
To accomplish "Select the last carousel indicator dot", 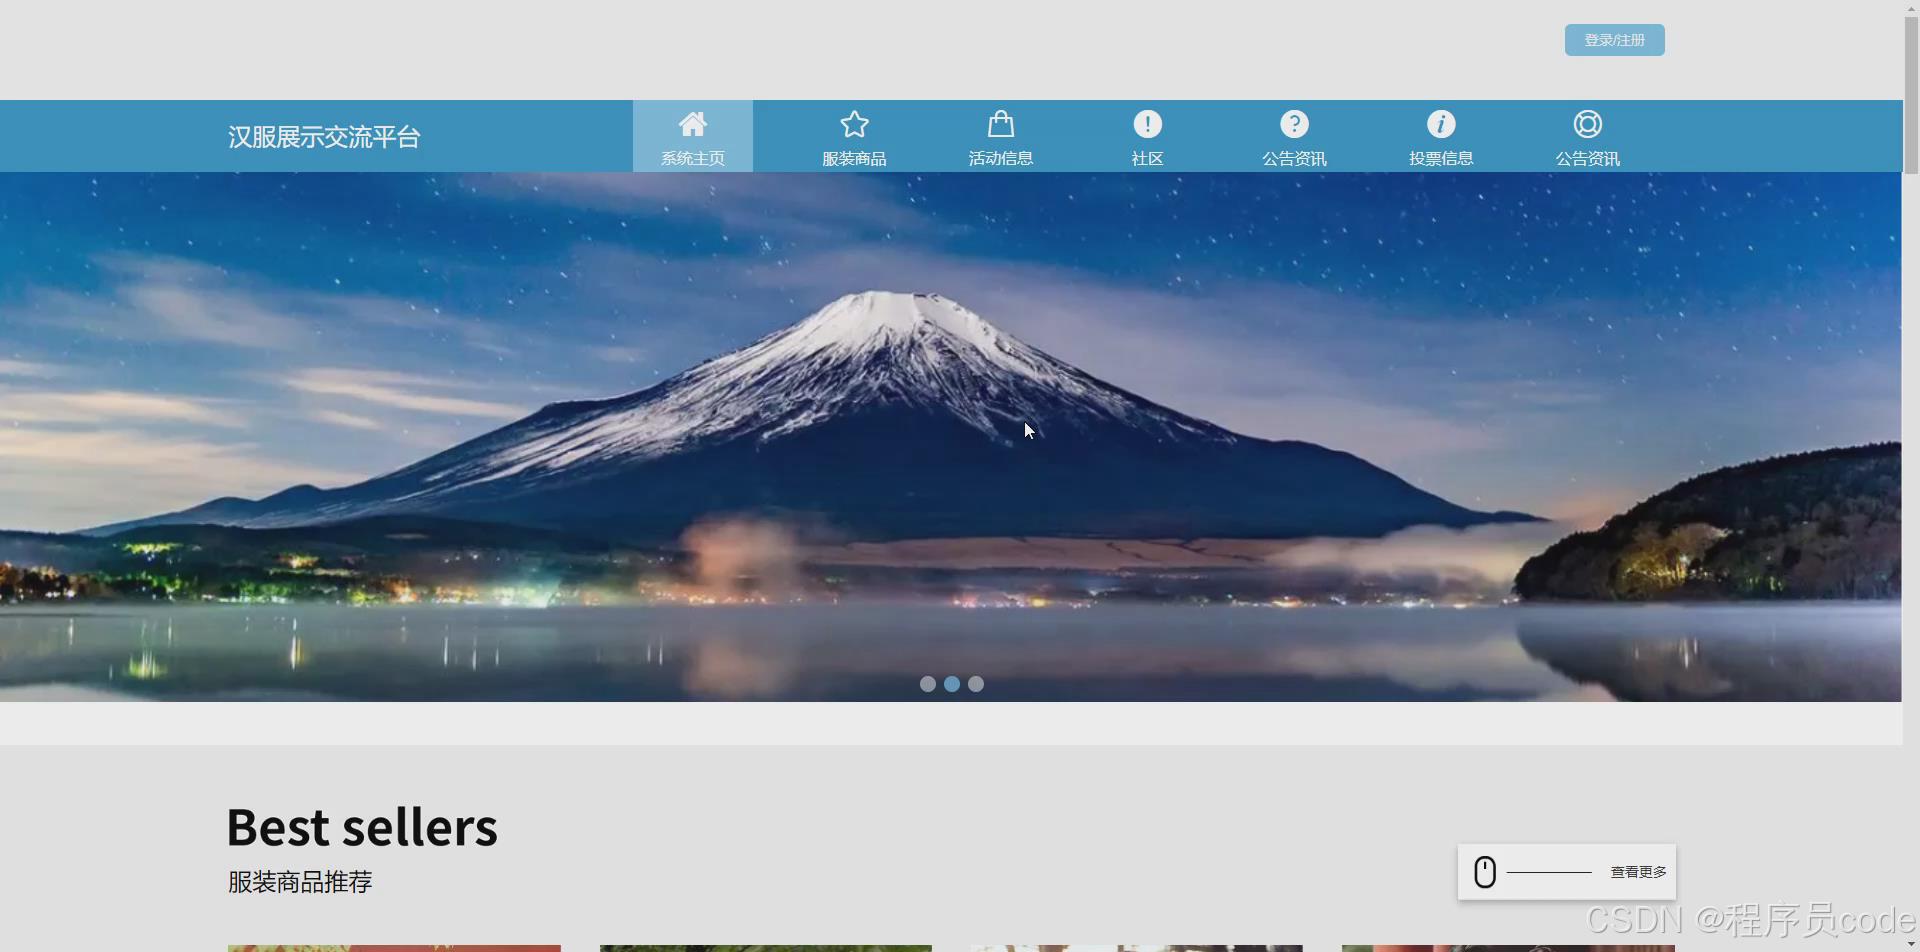I will tap(976, 684).
